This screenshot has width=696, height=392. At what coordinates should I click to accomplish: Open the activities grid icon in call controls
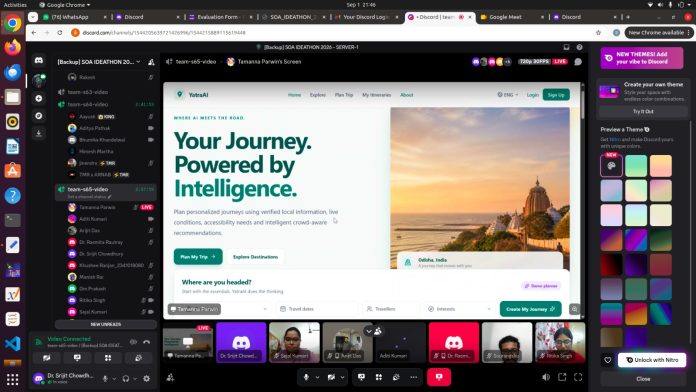(x=379, y=377)
